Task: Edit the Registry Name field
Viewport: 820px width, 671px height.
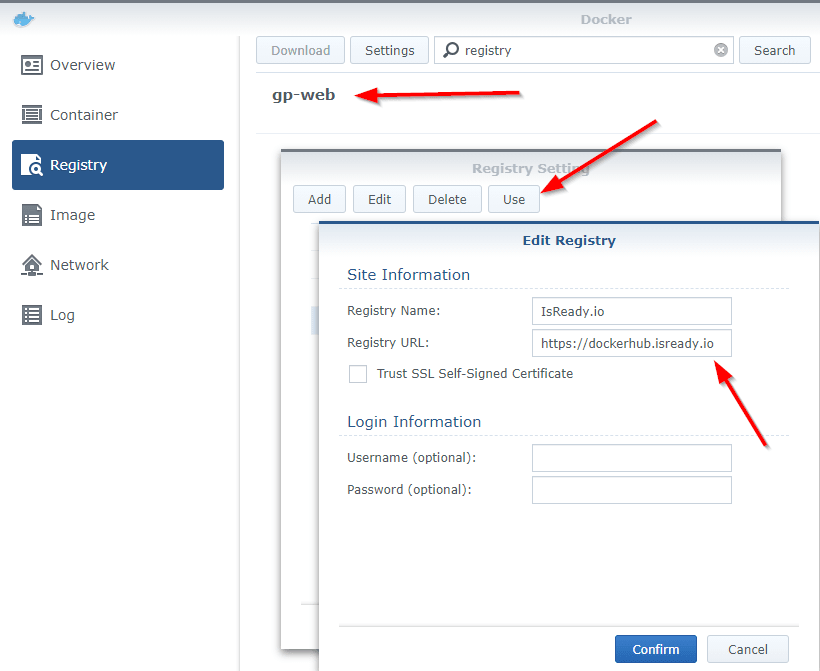Action: point(632,311)
